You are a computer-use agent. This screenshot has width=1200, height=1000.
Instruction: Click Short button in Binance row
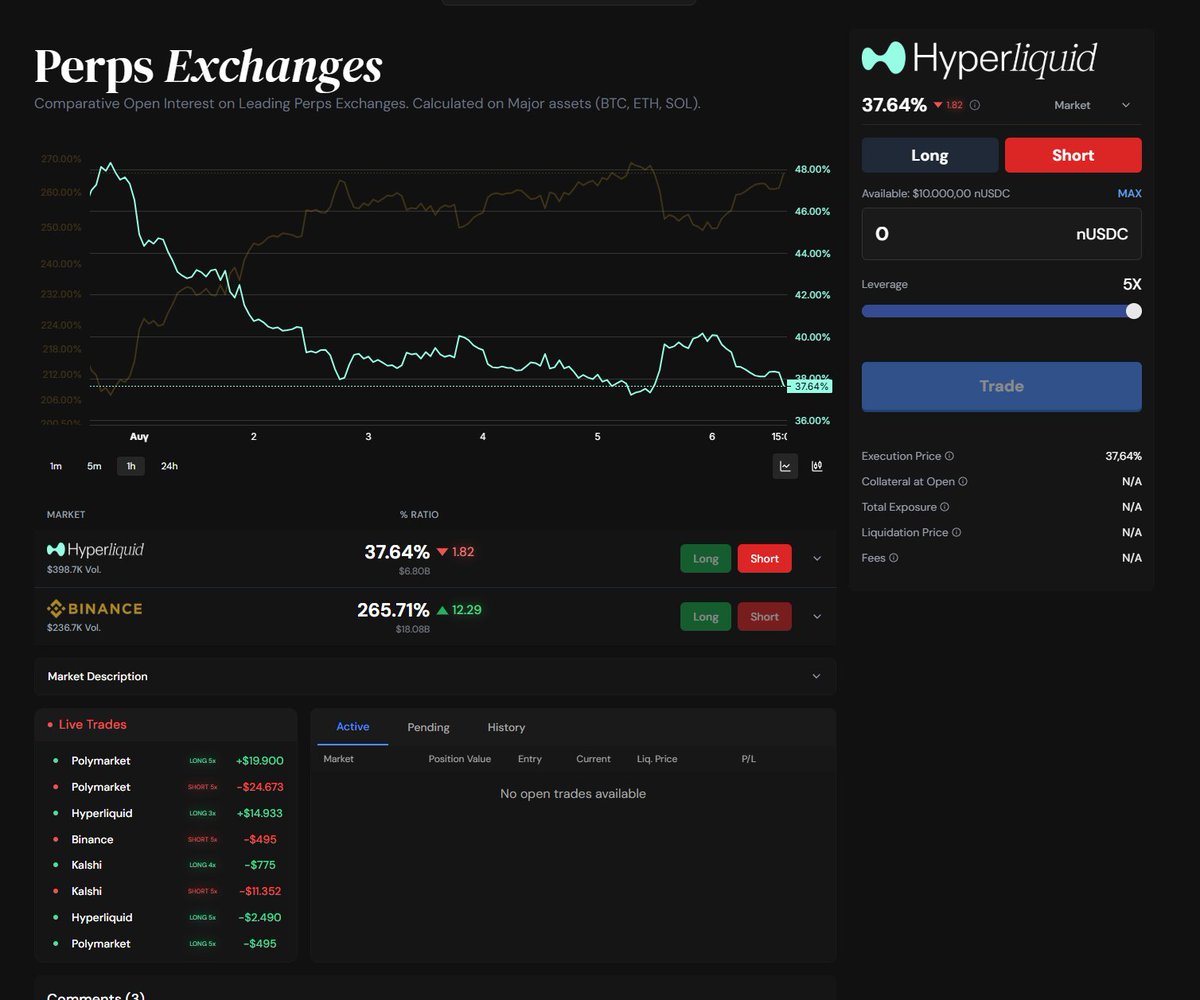coord(765,617)
